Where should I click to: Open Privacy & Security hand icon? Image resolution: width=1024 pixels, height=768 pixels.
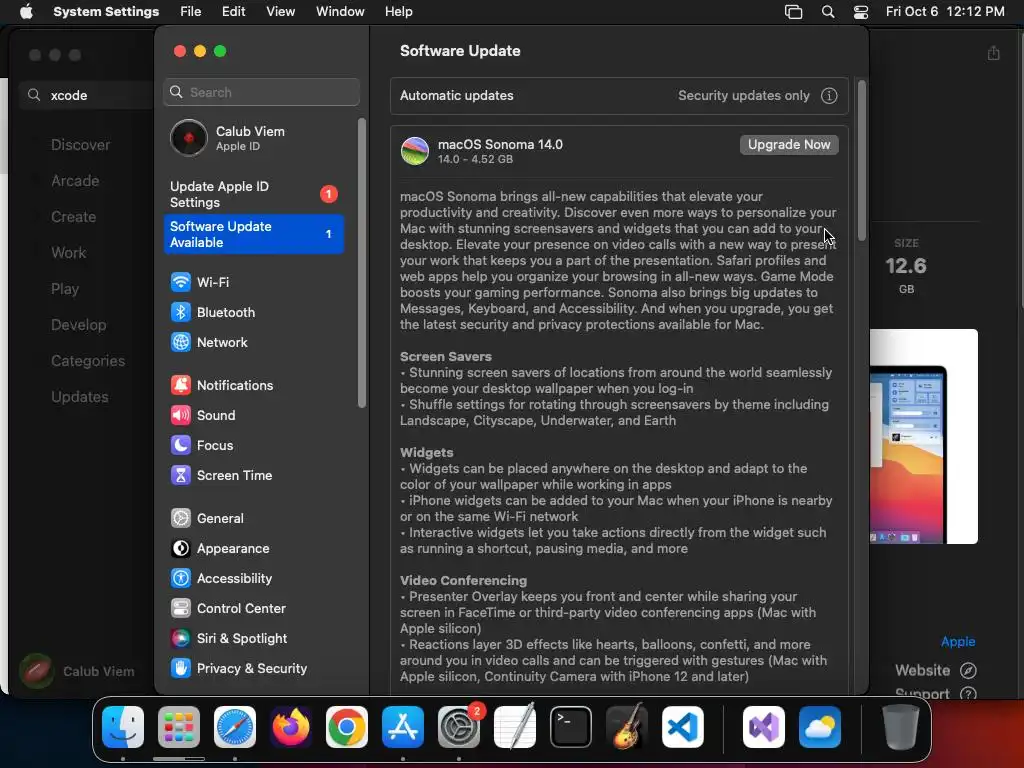coord(181,668)
